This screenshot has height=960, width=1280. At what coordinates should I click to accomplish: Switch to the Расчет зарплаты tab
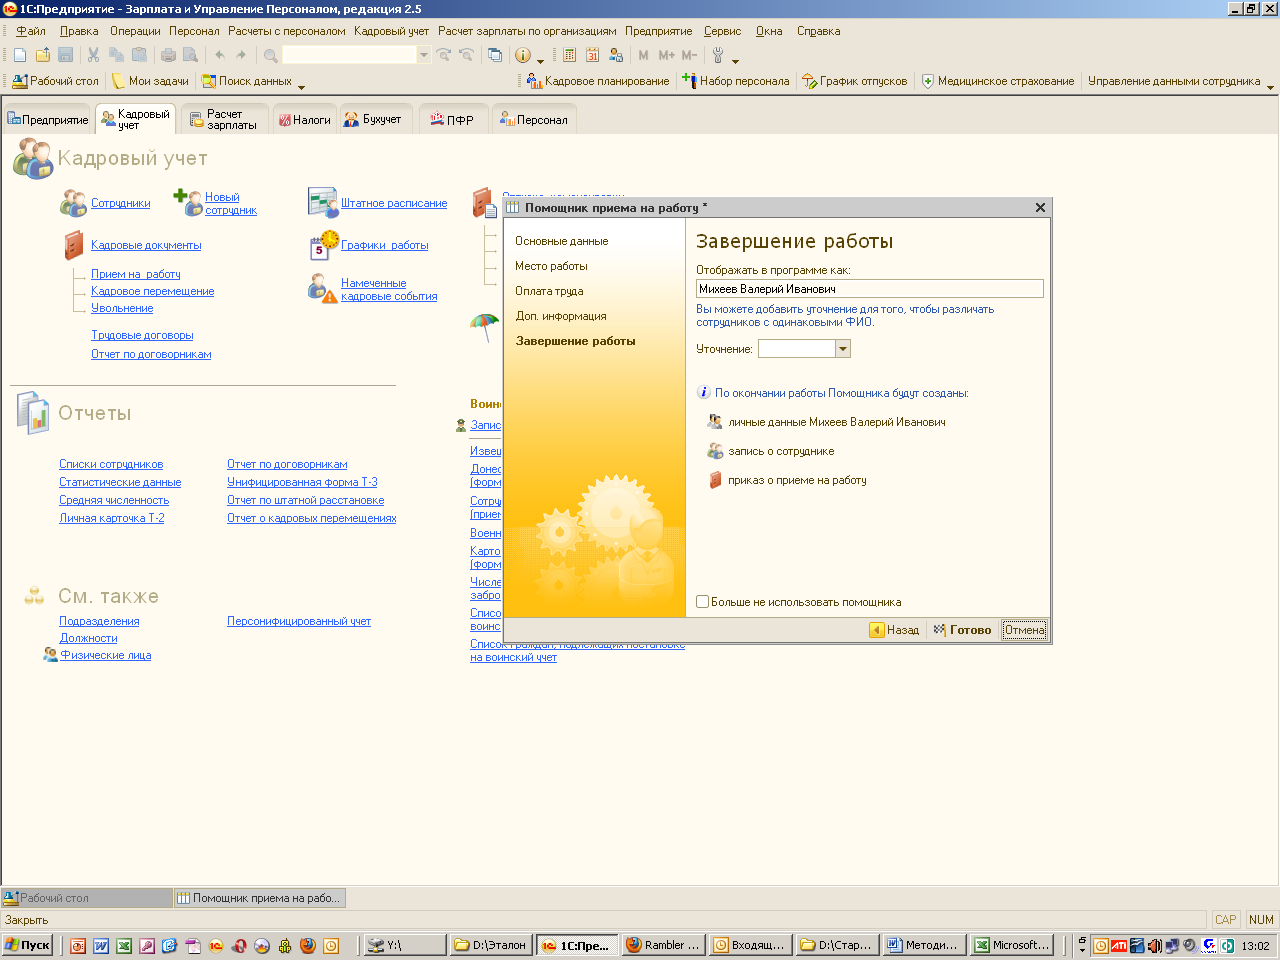[x=224, y=119]
